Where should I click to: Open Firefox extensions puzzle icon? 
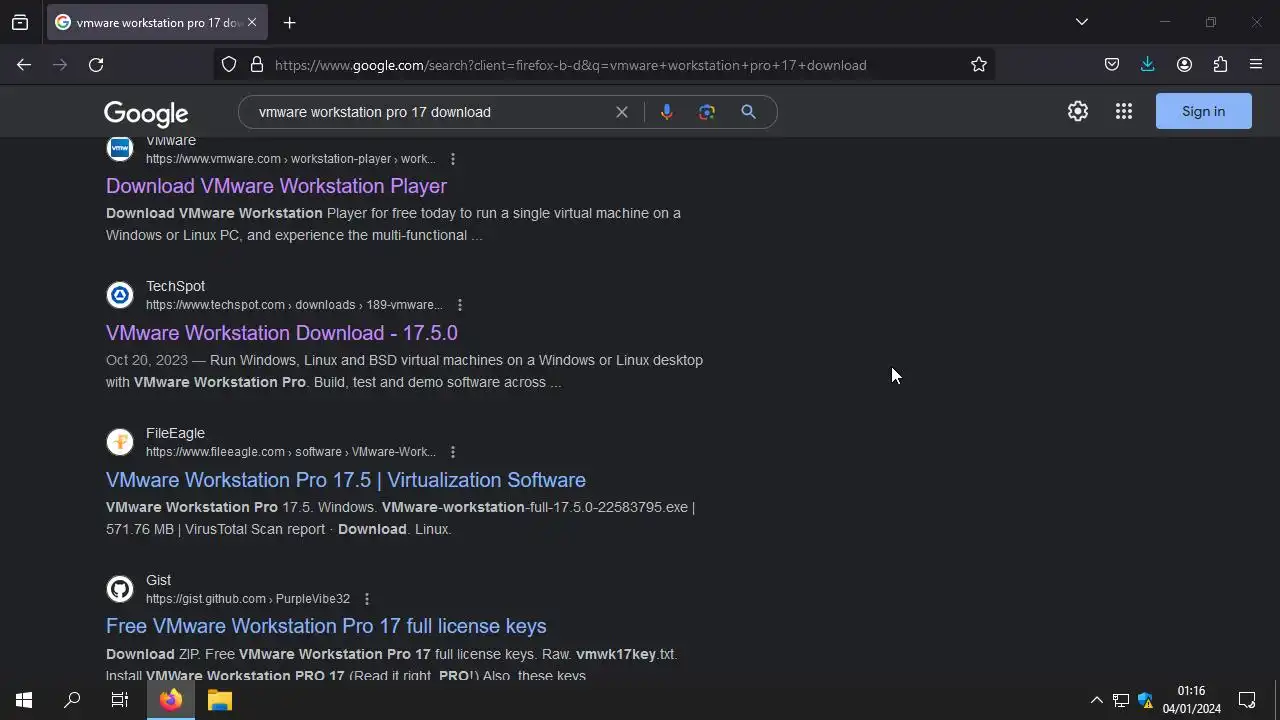(1220, 65)
